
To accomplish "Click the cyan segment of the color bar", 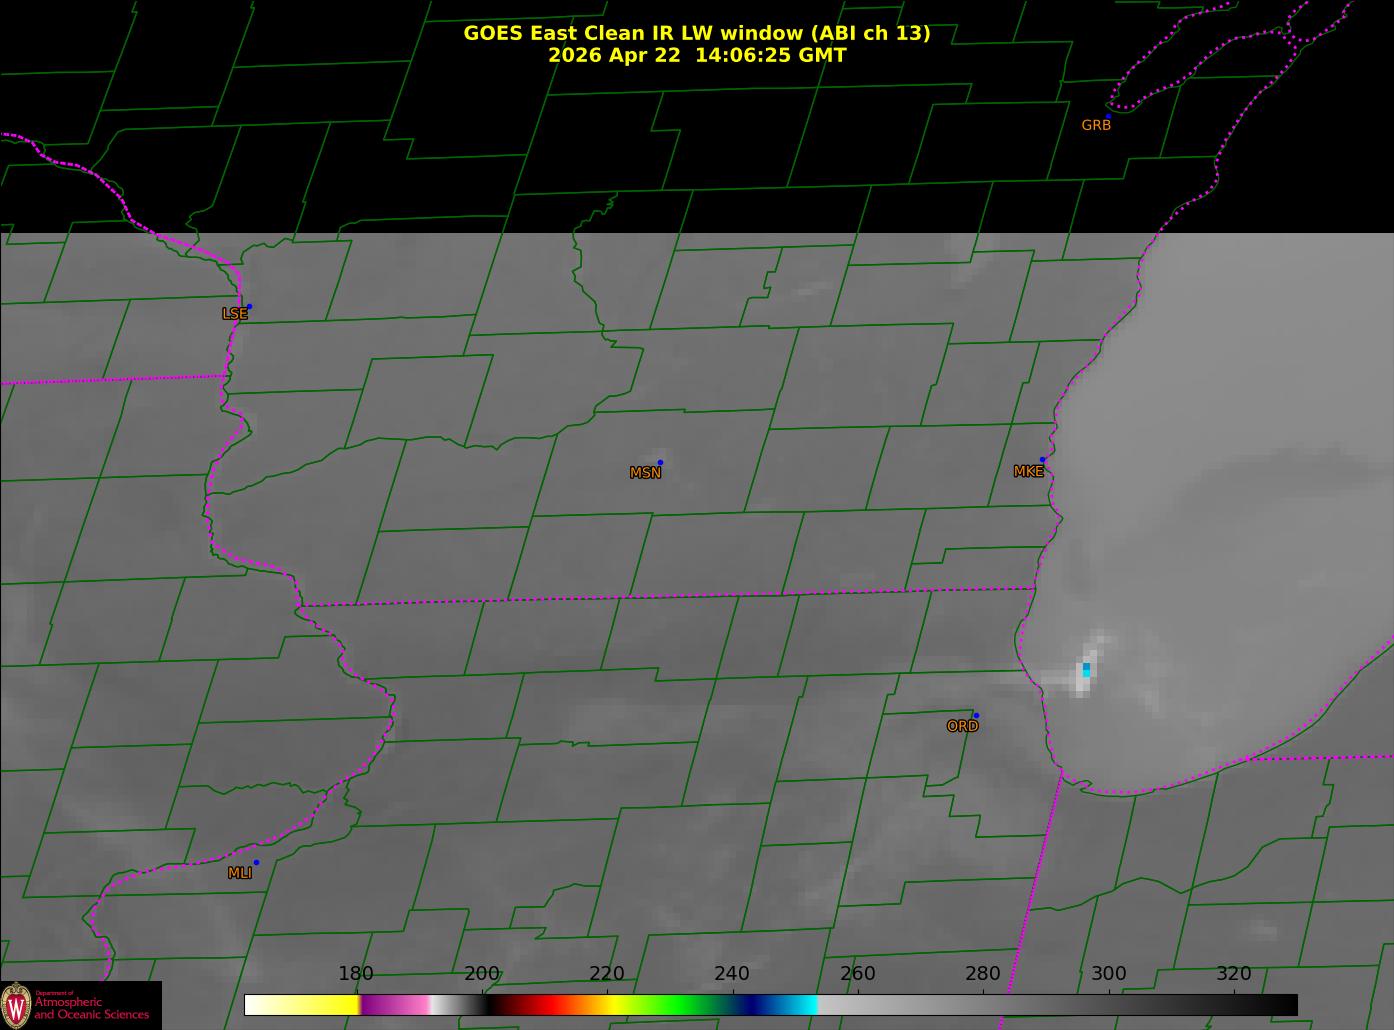I will coord(795,1004).
